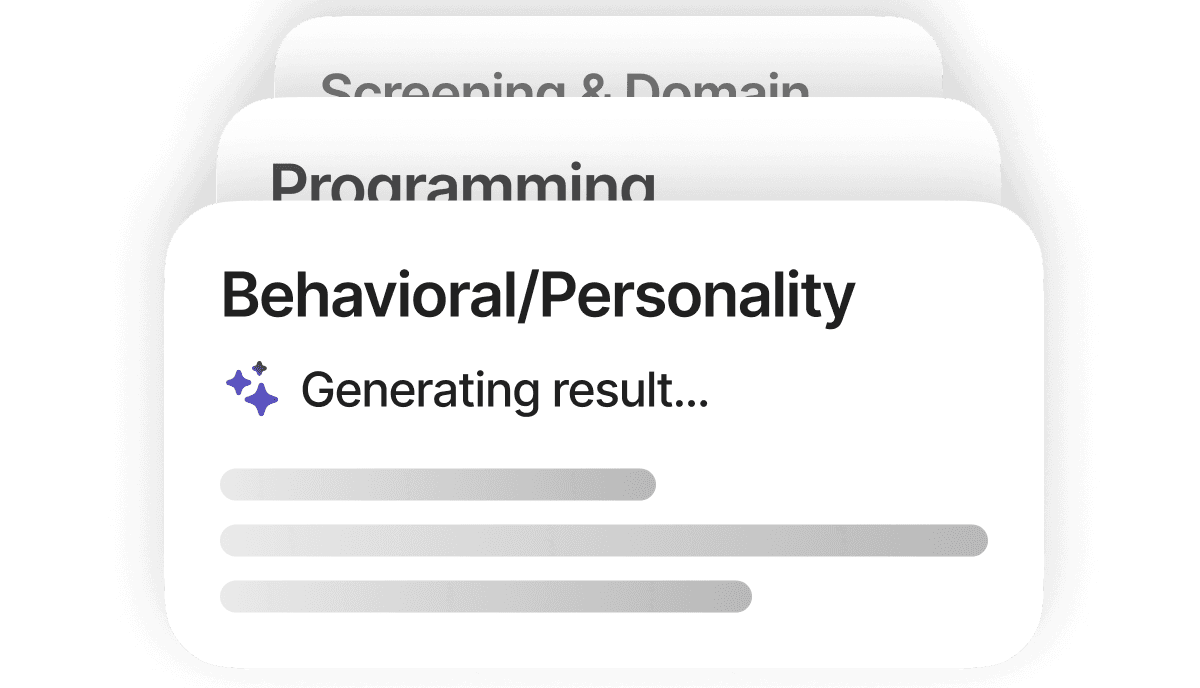Click the largest purple sparkle star

coord(261,398)
